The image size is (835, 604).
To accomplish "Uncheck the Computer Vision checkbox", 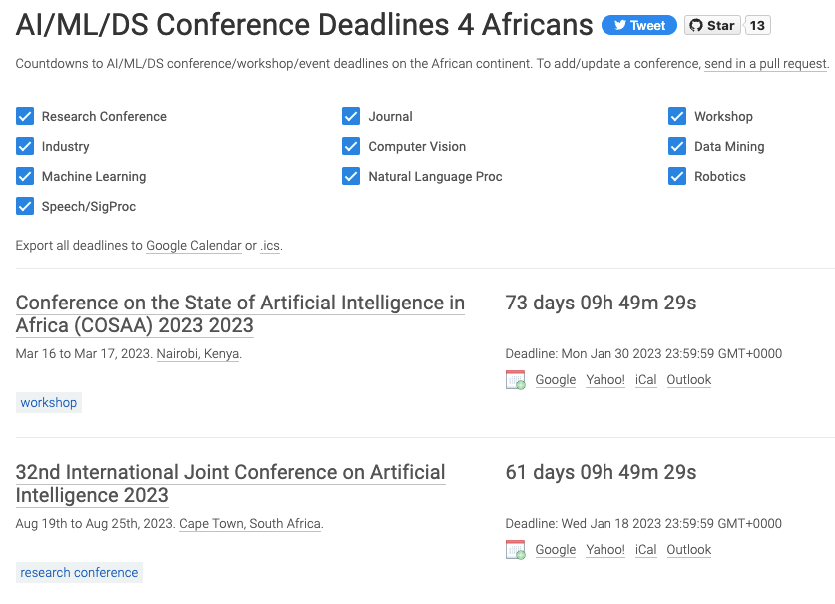I will pyautogui.click(x=351, y=147).
